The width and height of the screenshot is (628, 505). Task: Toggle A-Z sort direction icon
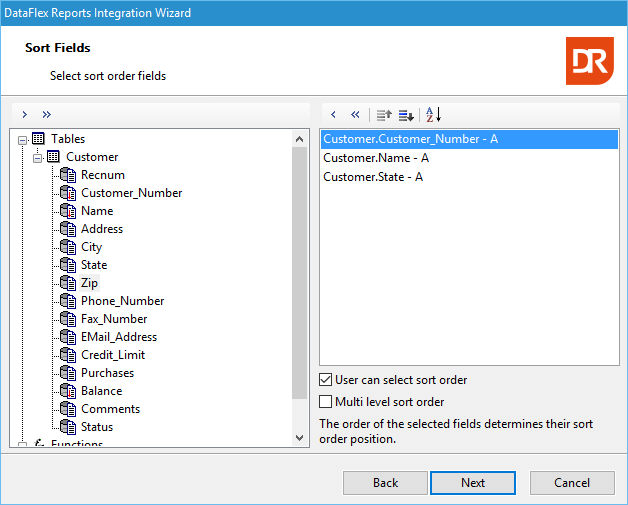point(433,115)
